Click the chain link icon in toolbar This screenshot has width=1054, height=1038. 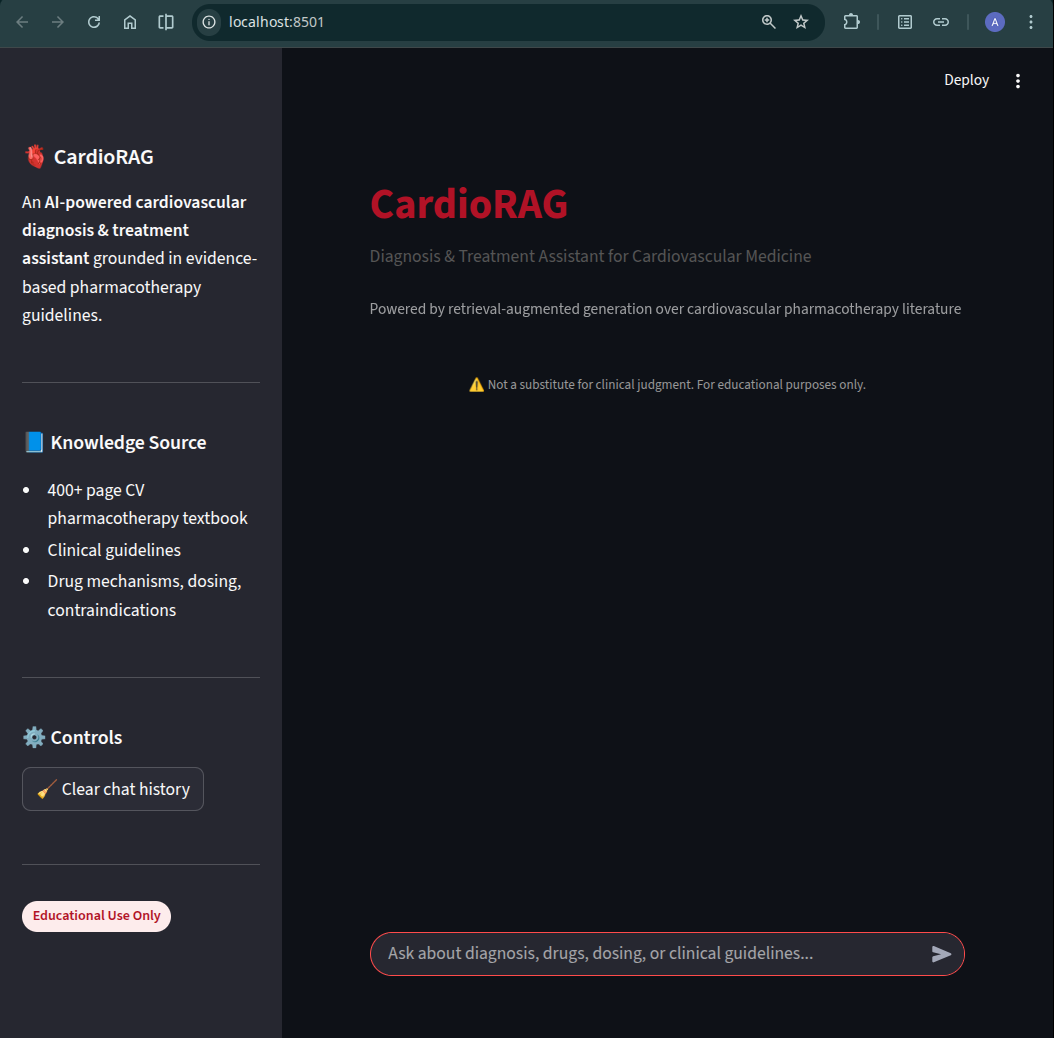click(941, 22)
